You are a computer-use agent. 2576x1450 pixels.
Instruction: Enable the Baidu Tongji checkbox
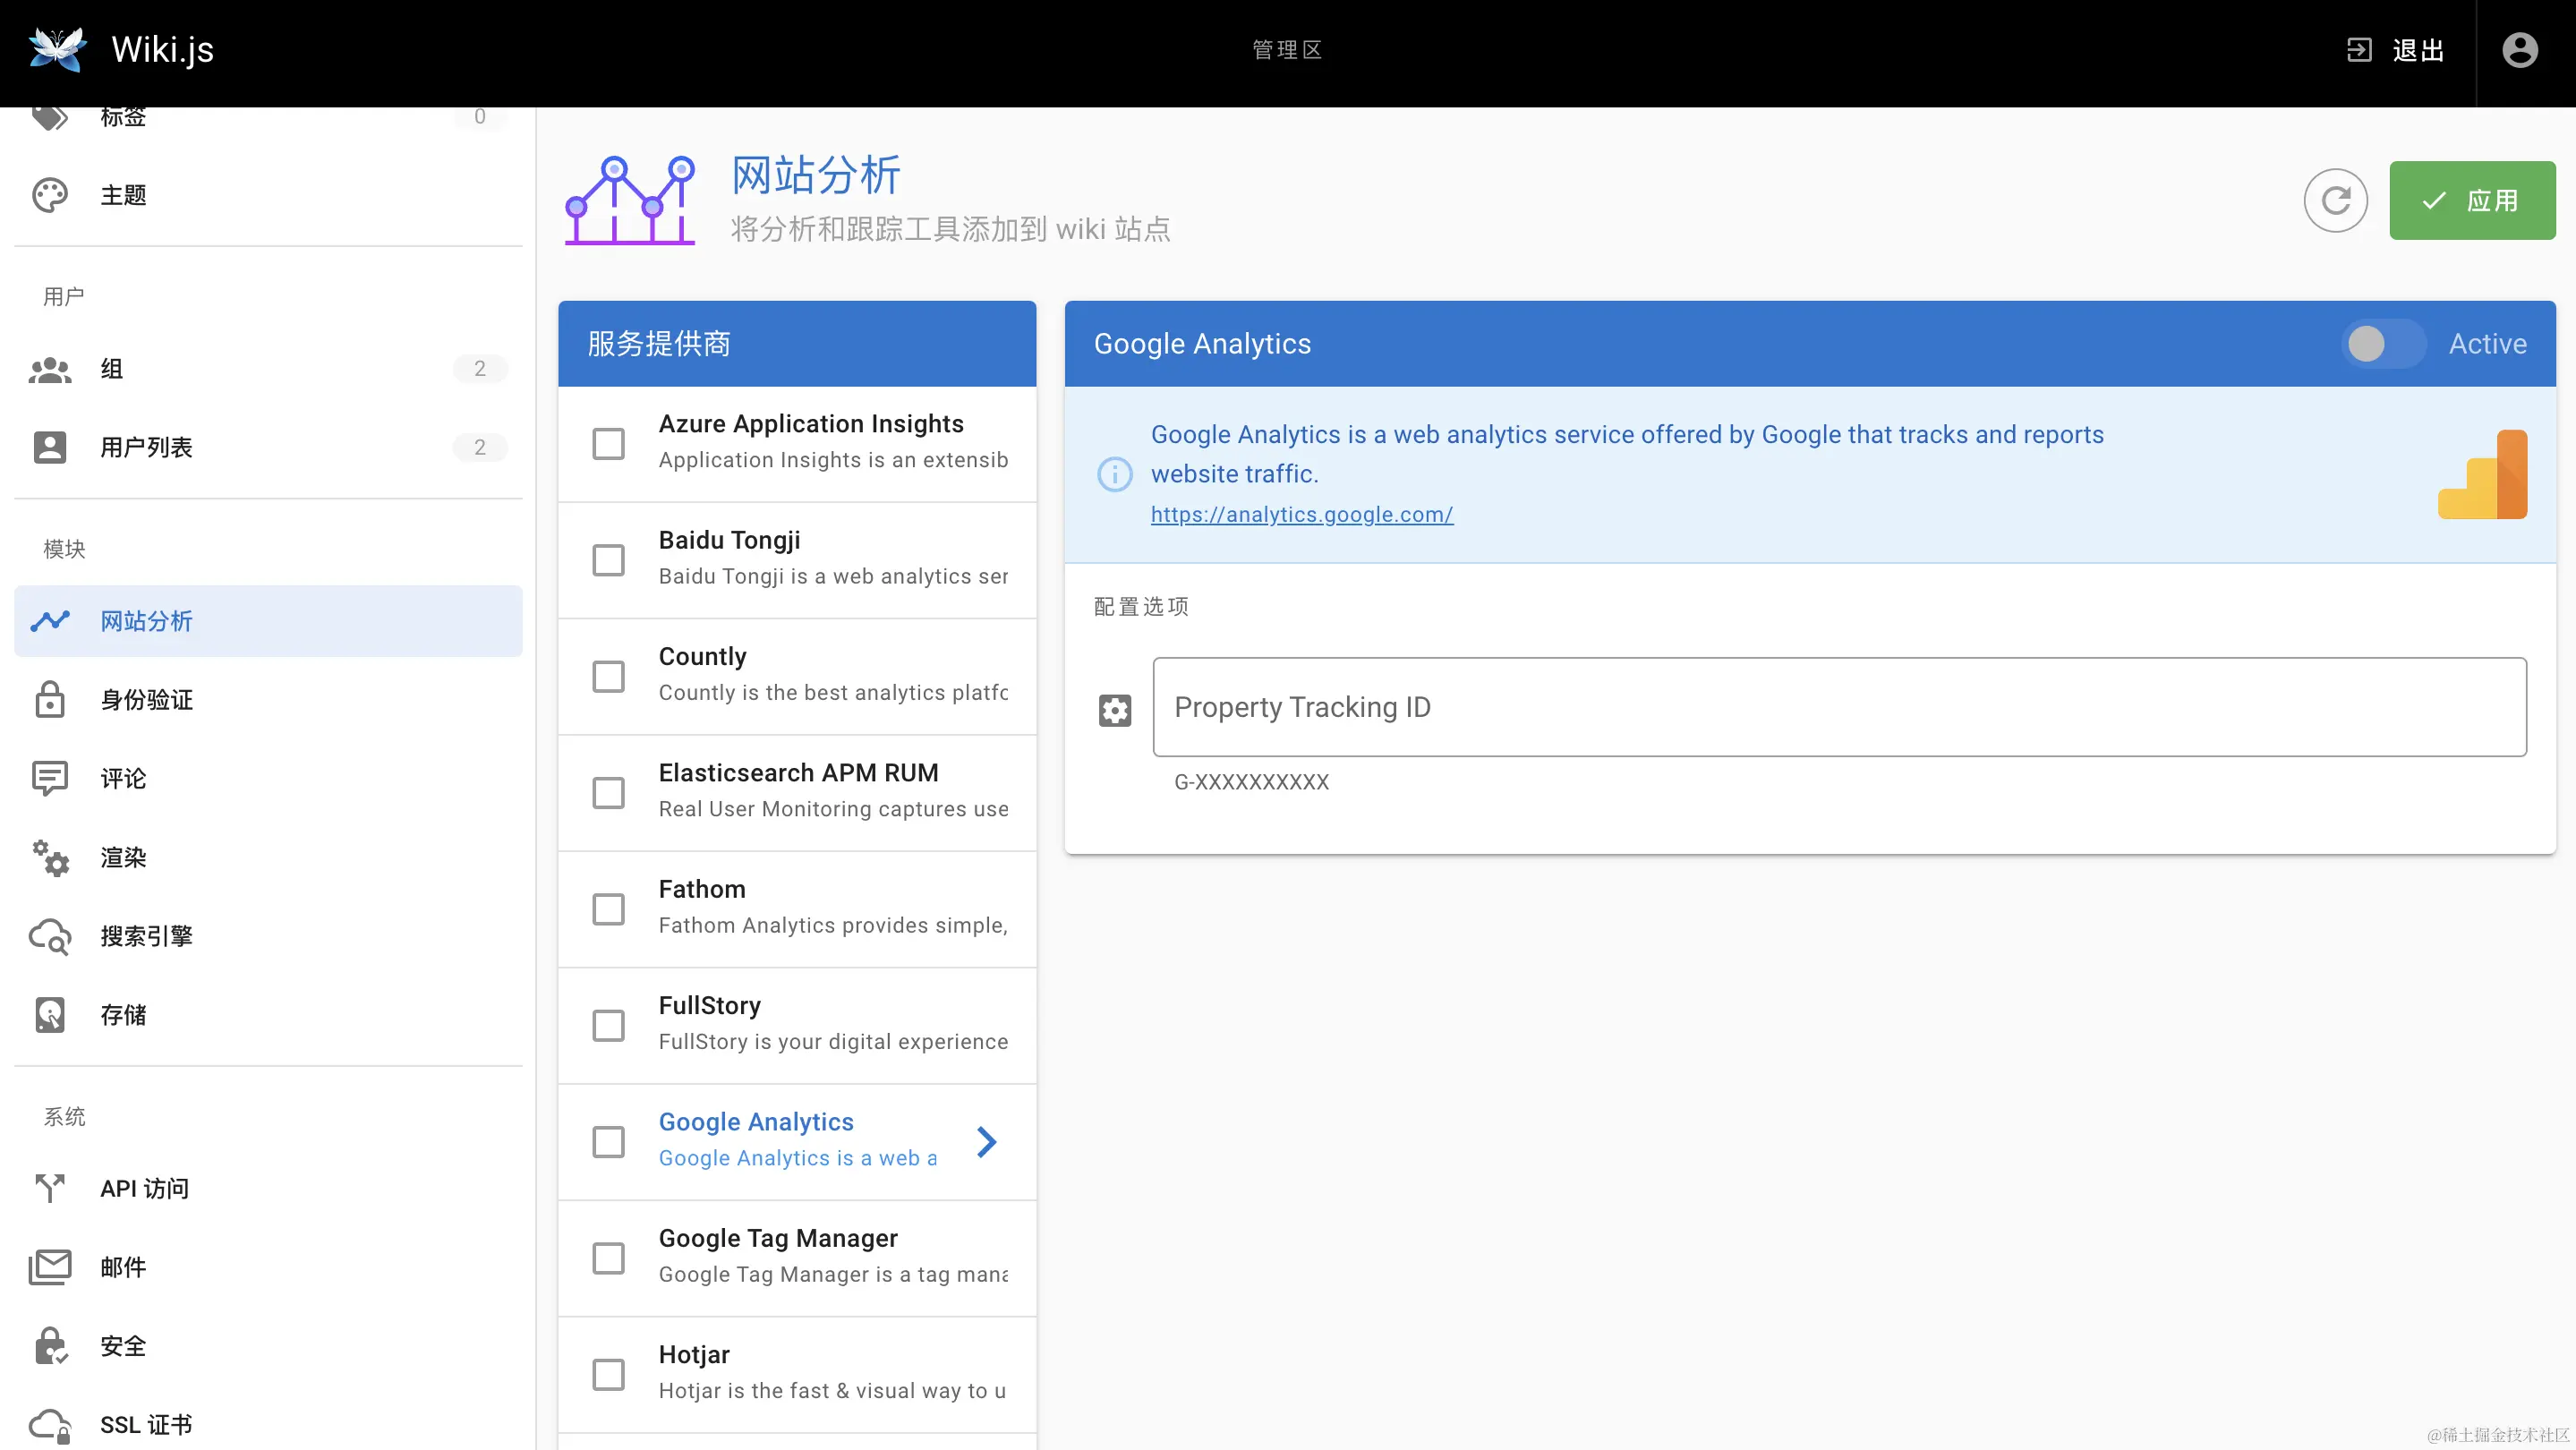pos(608,560)
